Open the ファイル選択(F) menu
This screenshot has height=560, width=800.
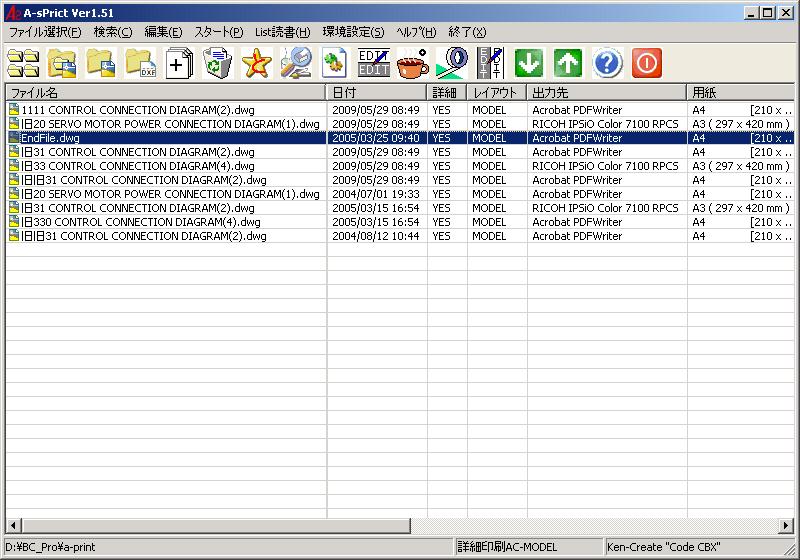pyautogui.click(x=45, y=32)
